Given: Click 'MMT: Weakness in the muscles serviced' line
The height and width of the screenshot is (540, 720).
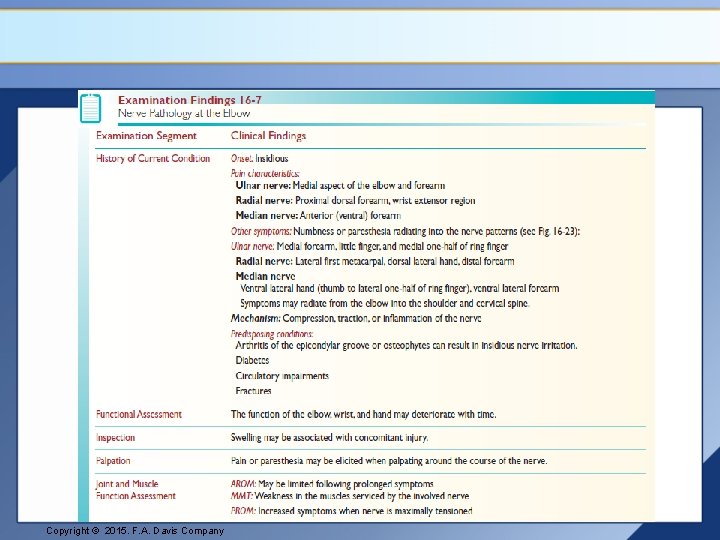Looking at the screenshot, I should [x=350, y=496].
